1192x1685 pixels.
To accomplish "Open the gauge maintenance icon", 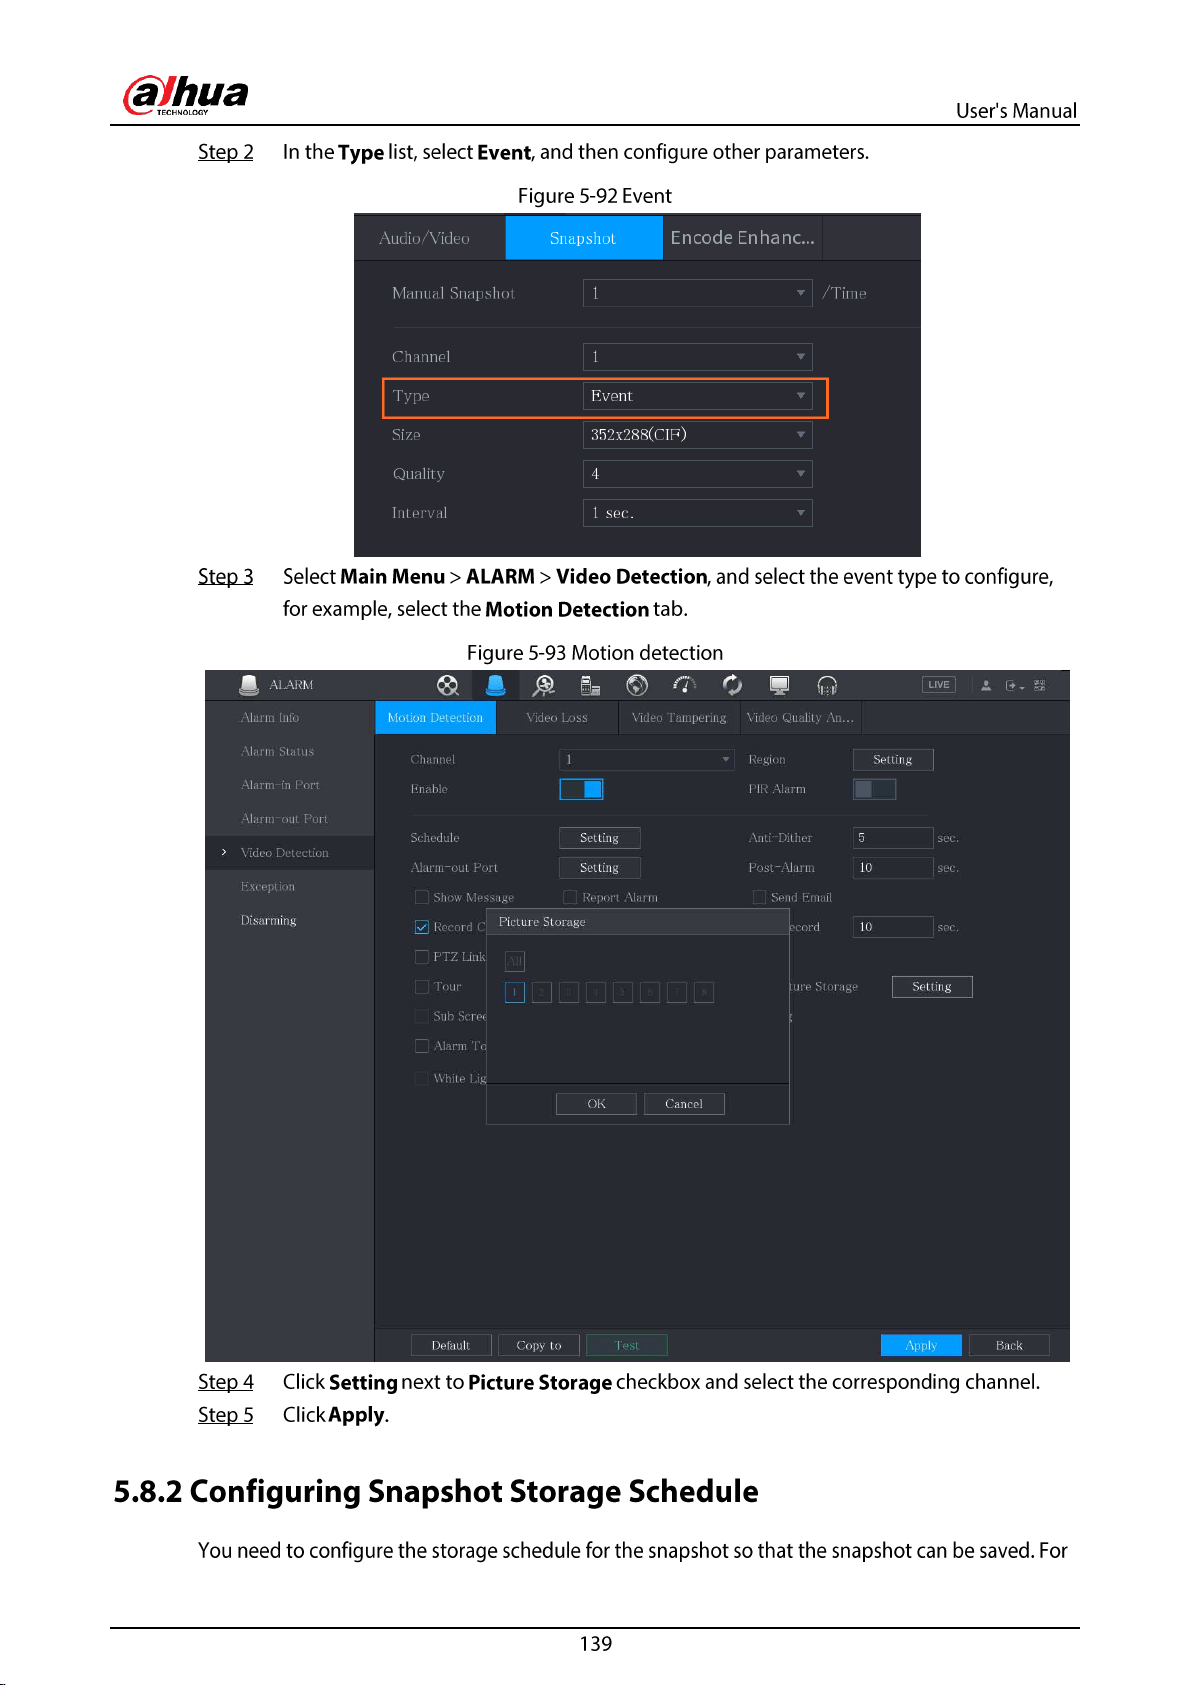I will point(685,685).
